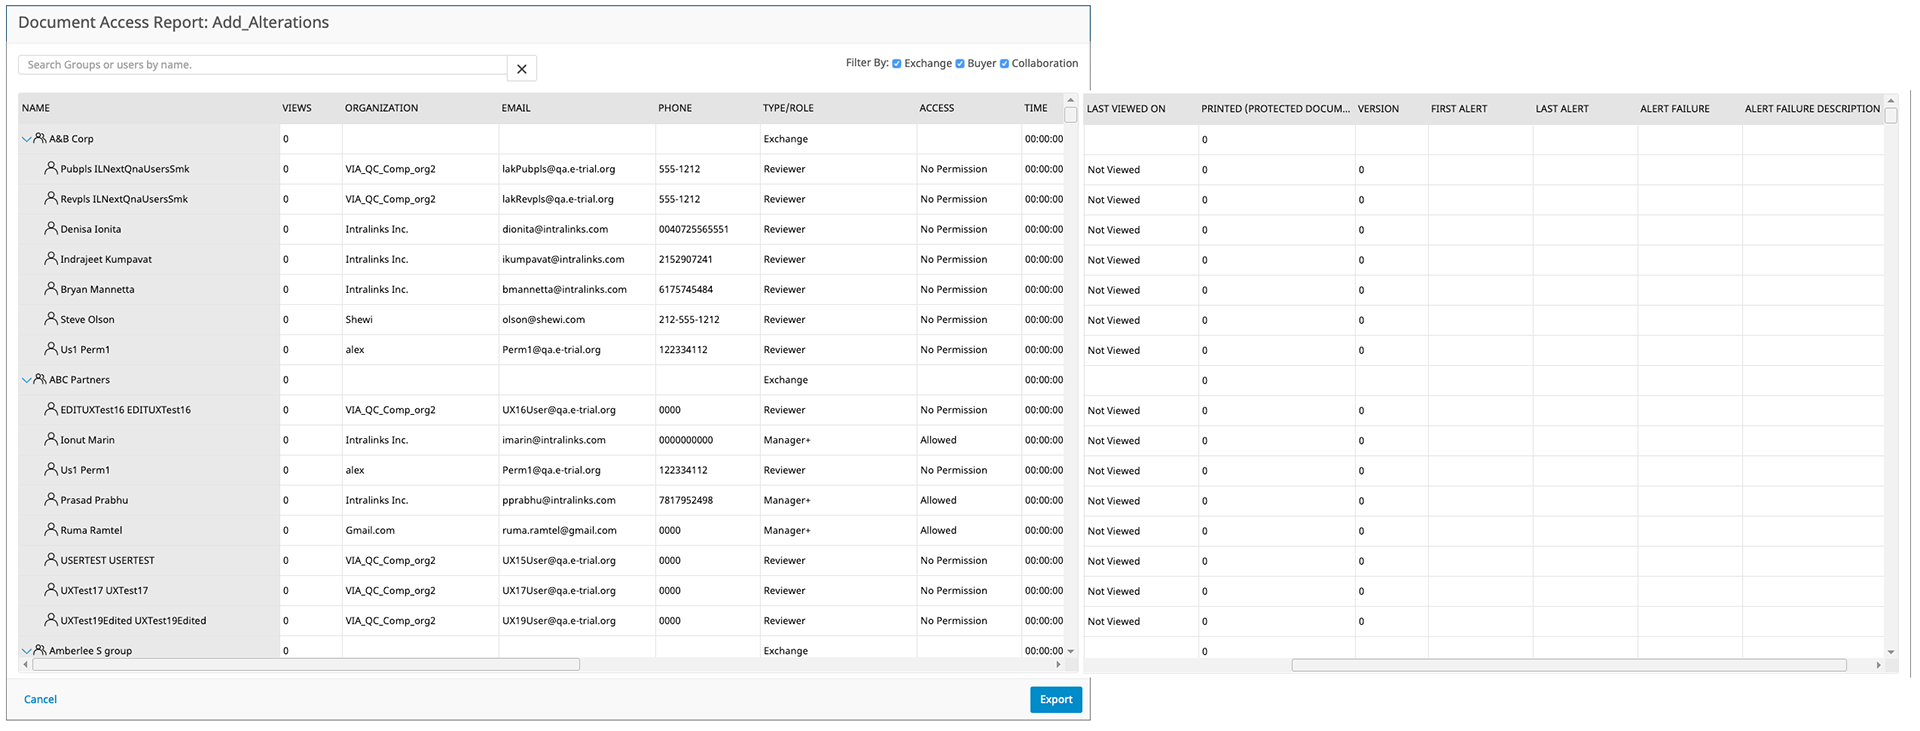Click the VERSION column header
Image resolution: width=1920 pixels, height=731 pixels.
click(1378, 109)
